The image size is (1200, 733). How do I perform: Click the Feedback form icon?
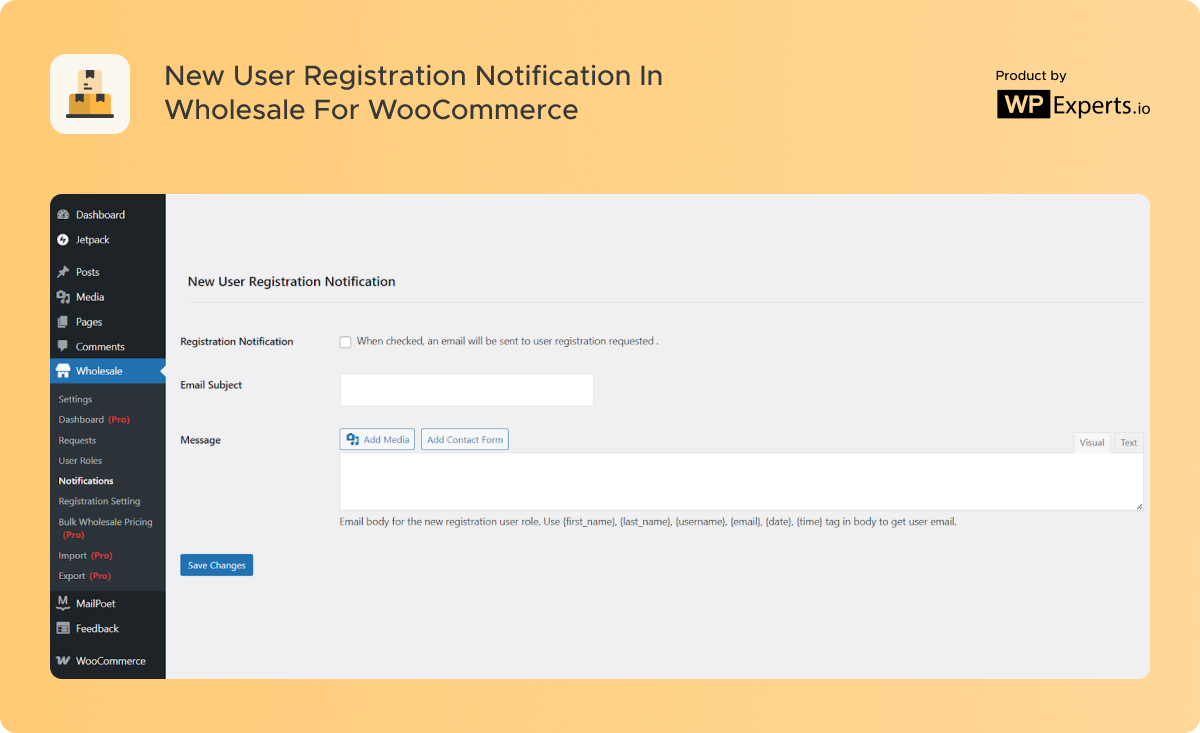click(x=63, y=629)
